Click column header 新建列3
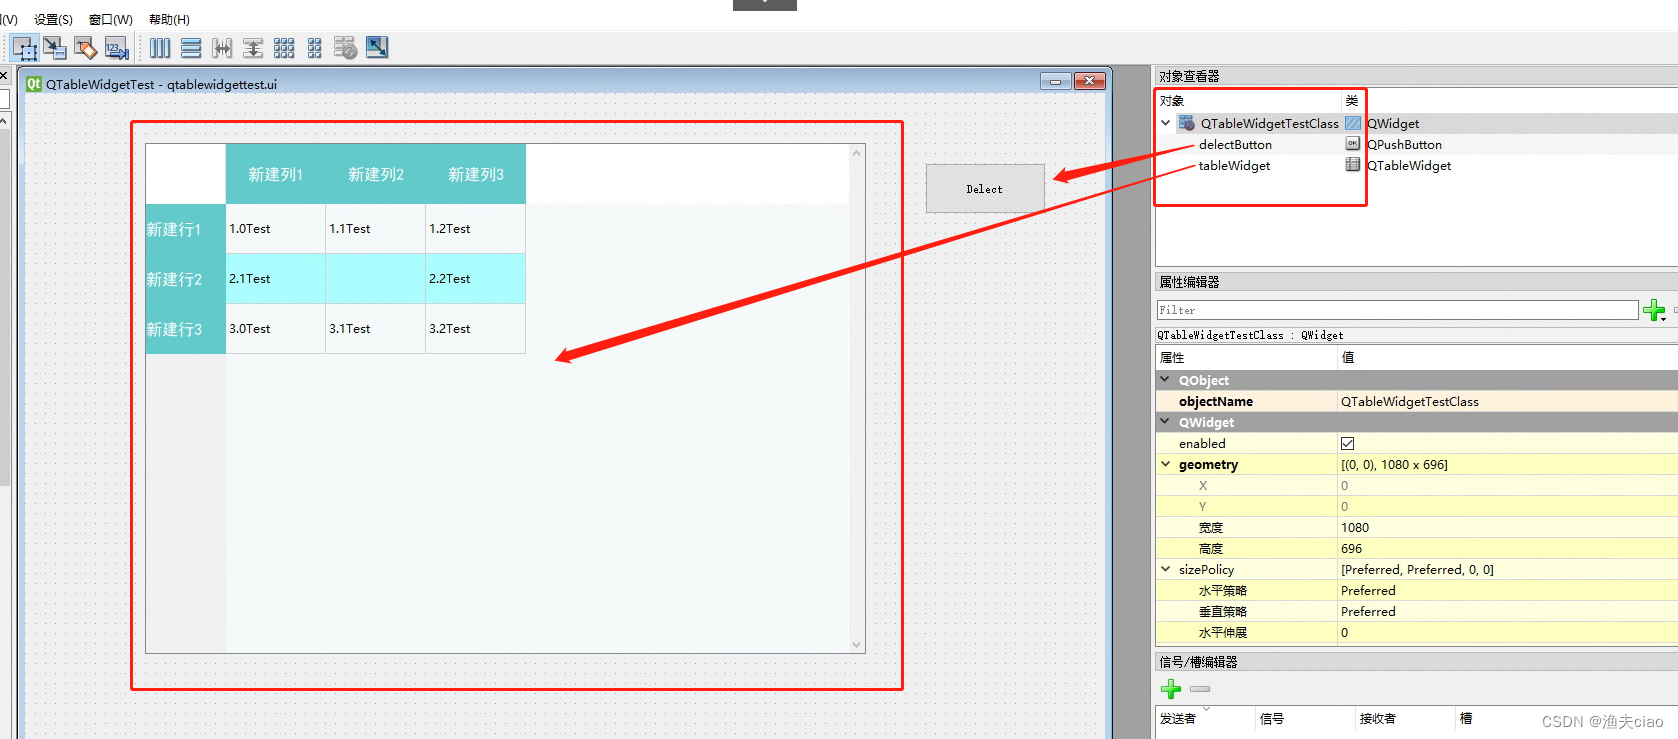1678x739 pixels. [x=476, y=174]
